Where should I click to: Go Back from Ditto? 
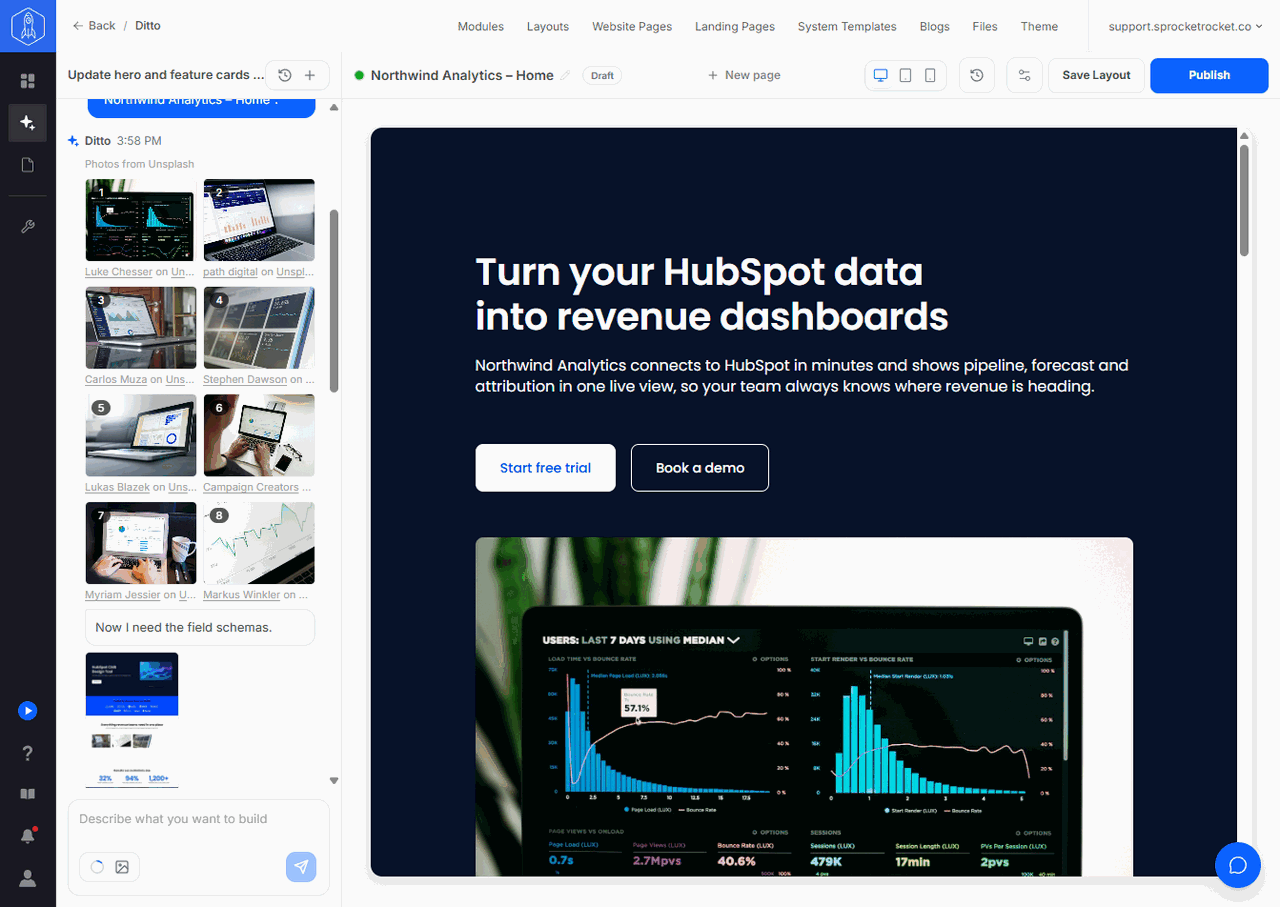[94, 26]
